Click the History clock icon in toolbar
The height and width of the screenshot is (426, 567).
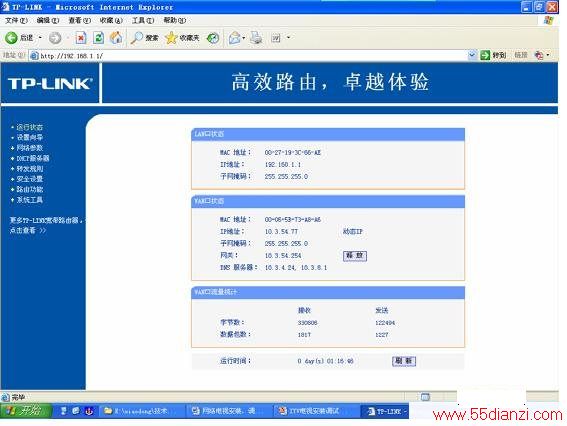(213, 38)
